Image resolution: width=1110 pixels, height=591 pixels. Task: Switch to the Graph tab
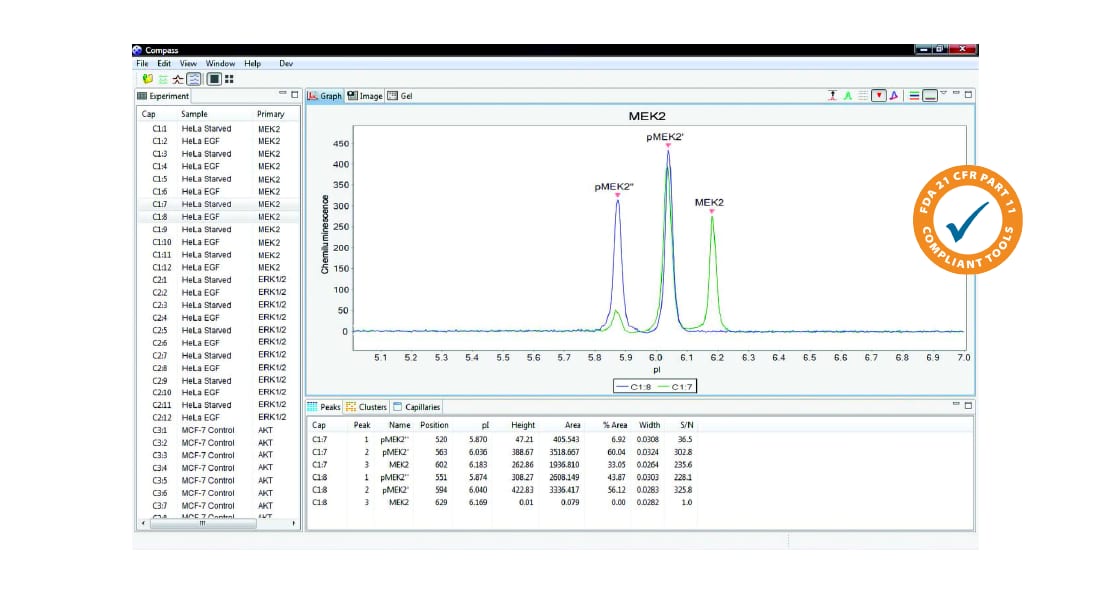(325, 96)
